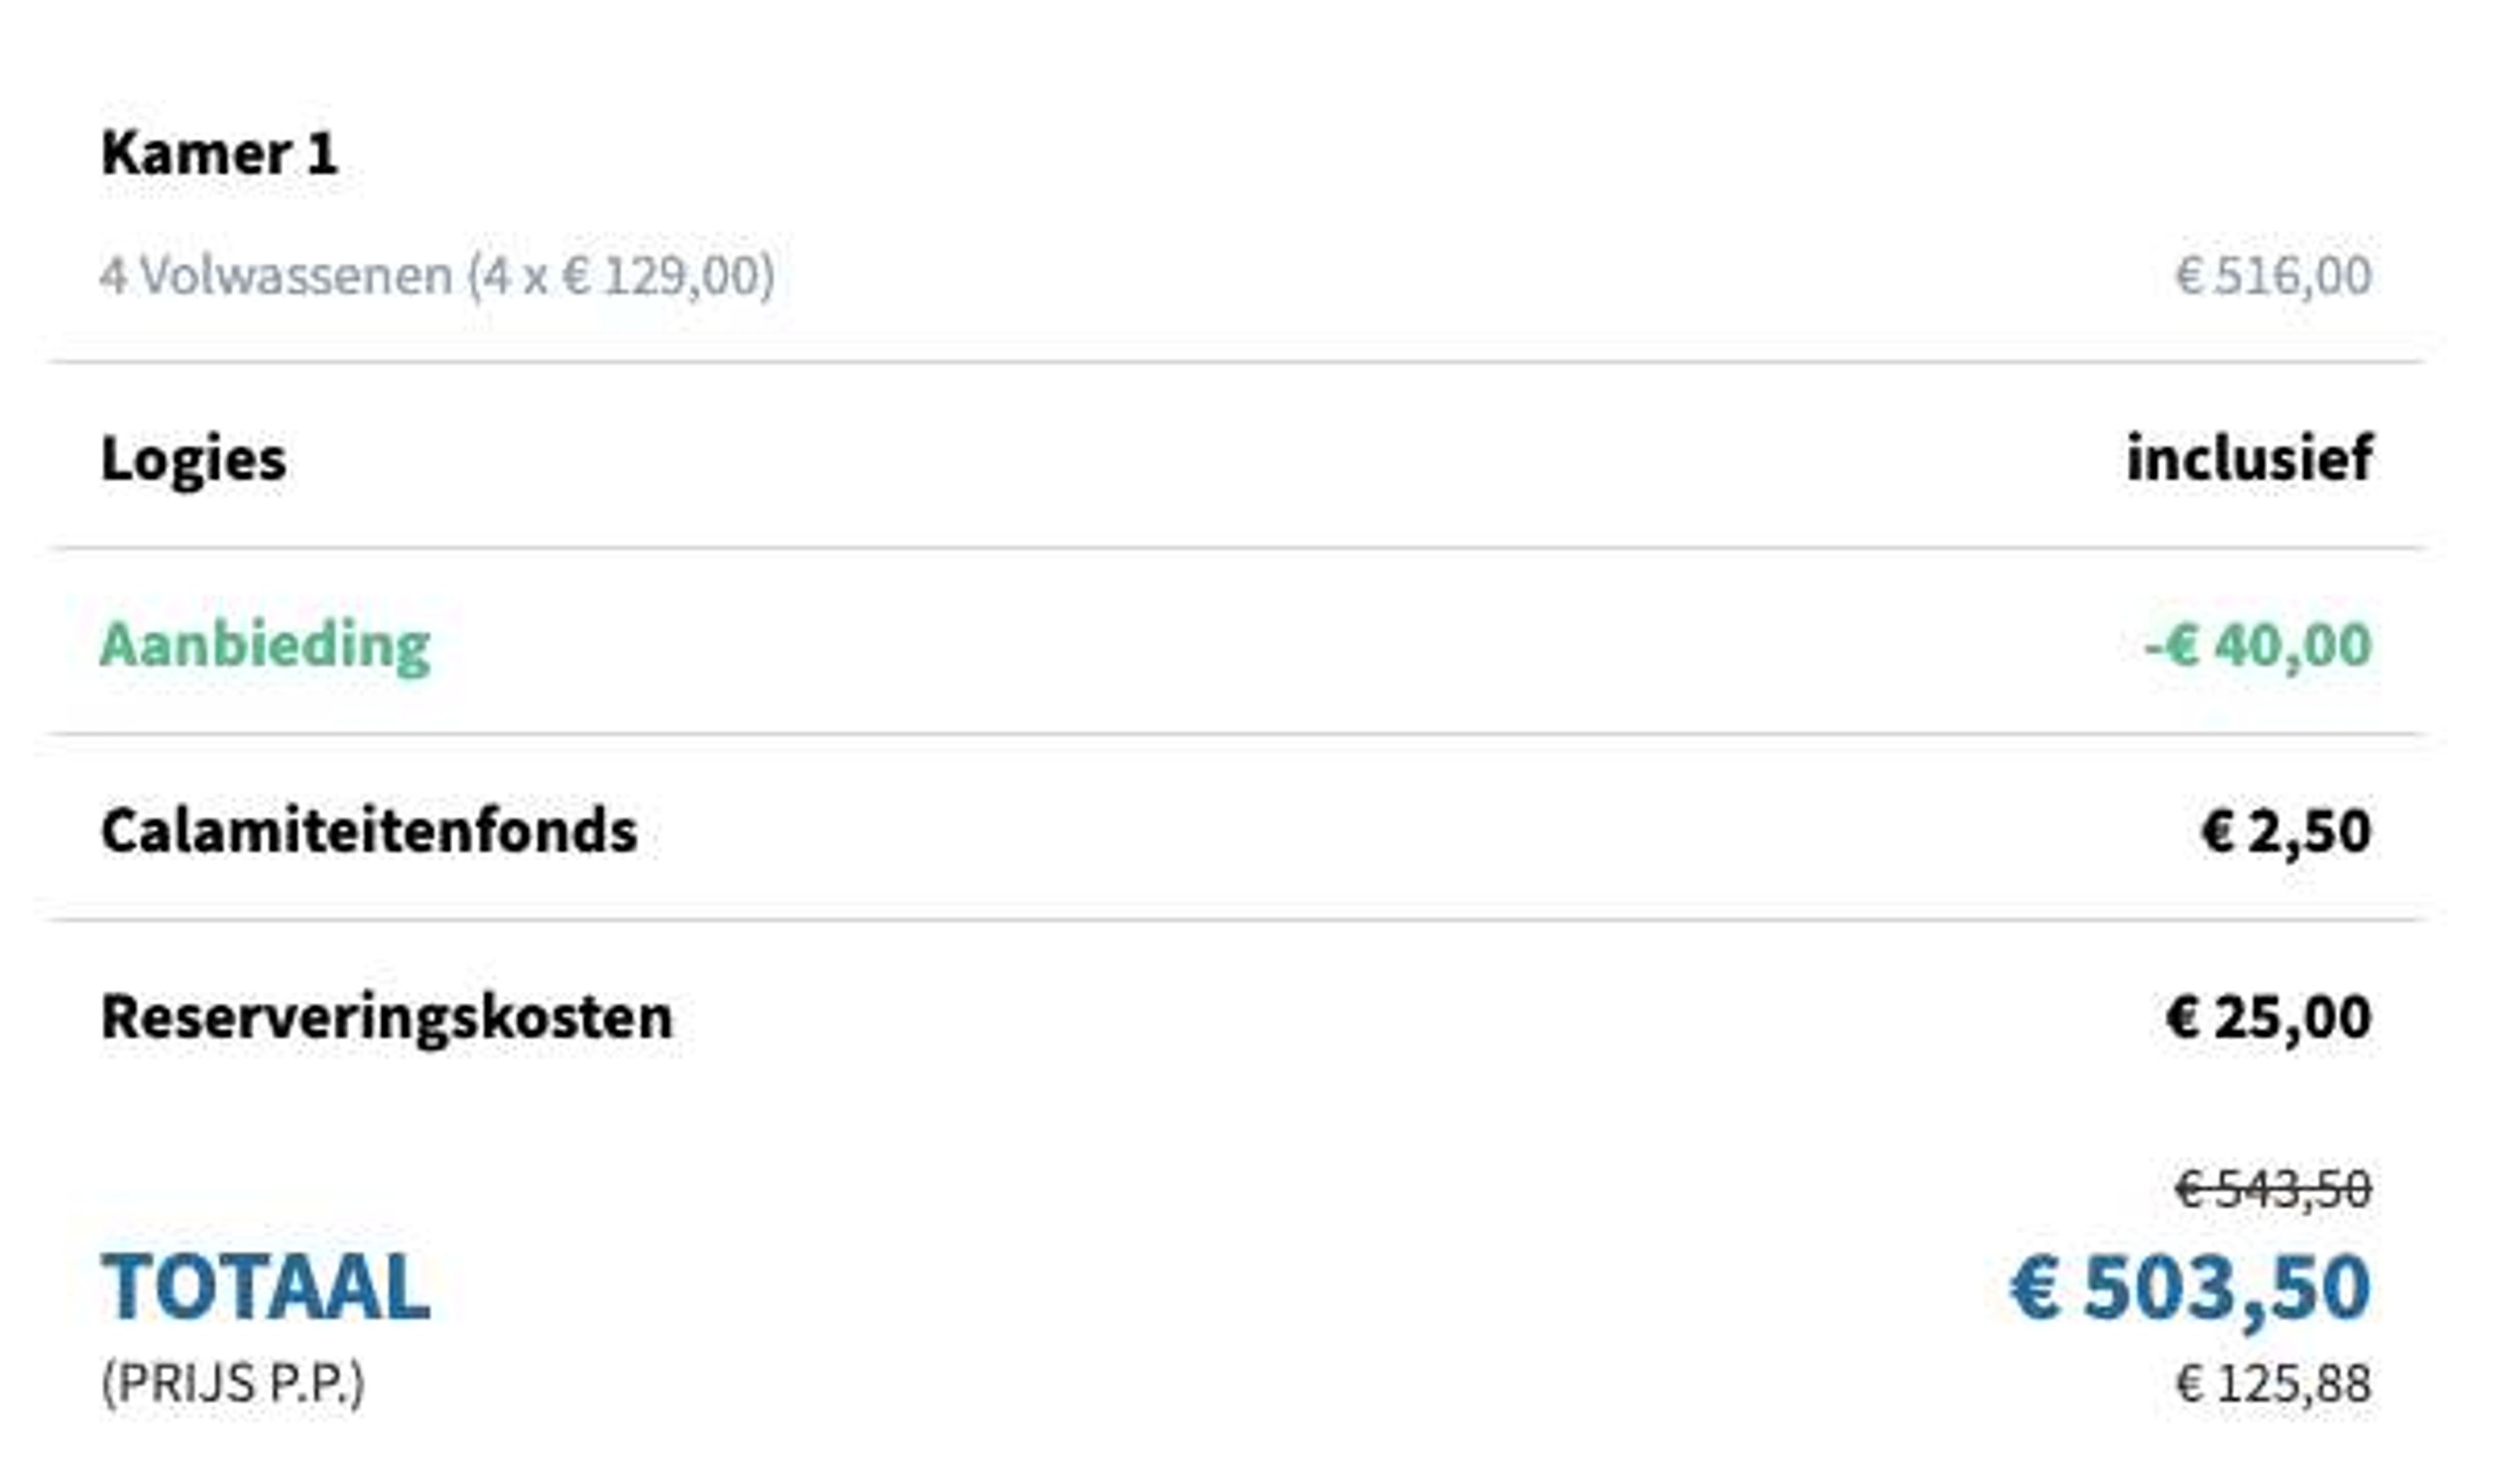Screen dimensions: 2505x1484
Task: Click the € 2,50 Calamiteitenfonds fee
Action: point(2286,831)
